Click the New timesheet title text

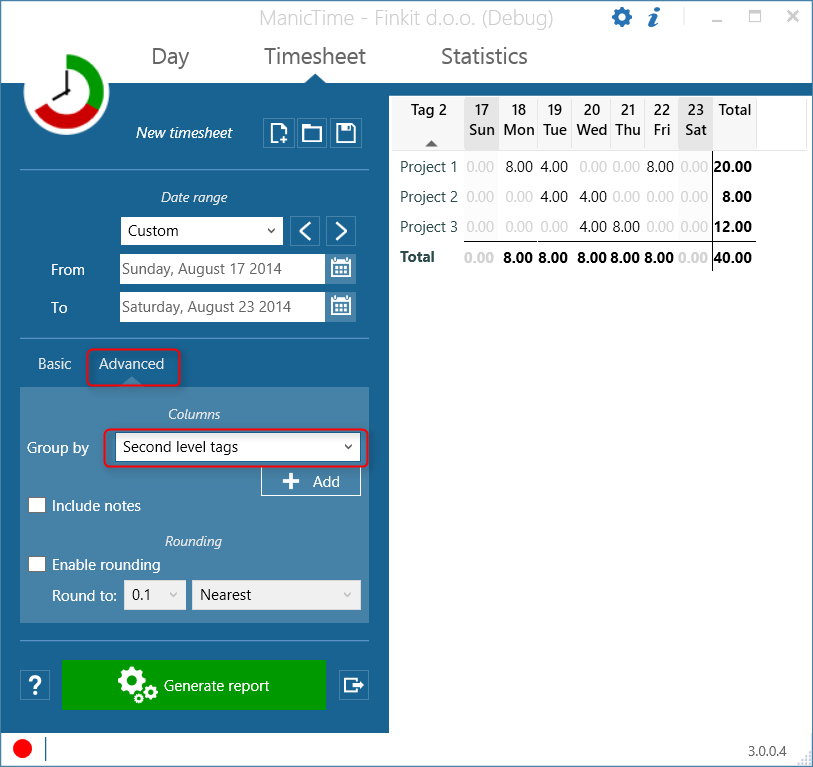point(184,133)
